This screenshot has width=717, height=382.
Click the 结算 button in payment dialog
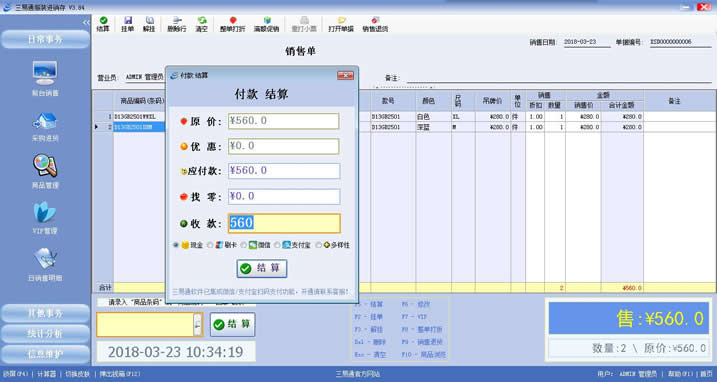(262, 268)
